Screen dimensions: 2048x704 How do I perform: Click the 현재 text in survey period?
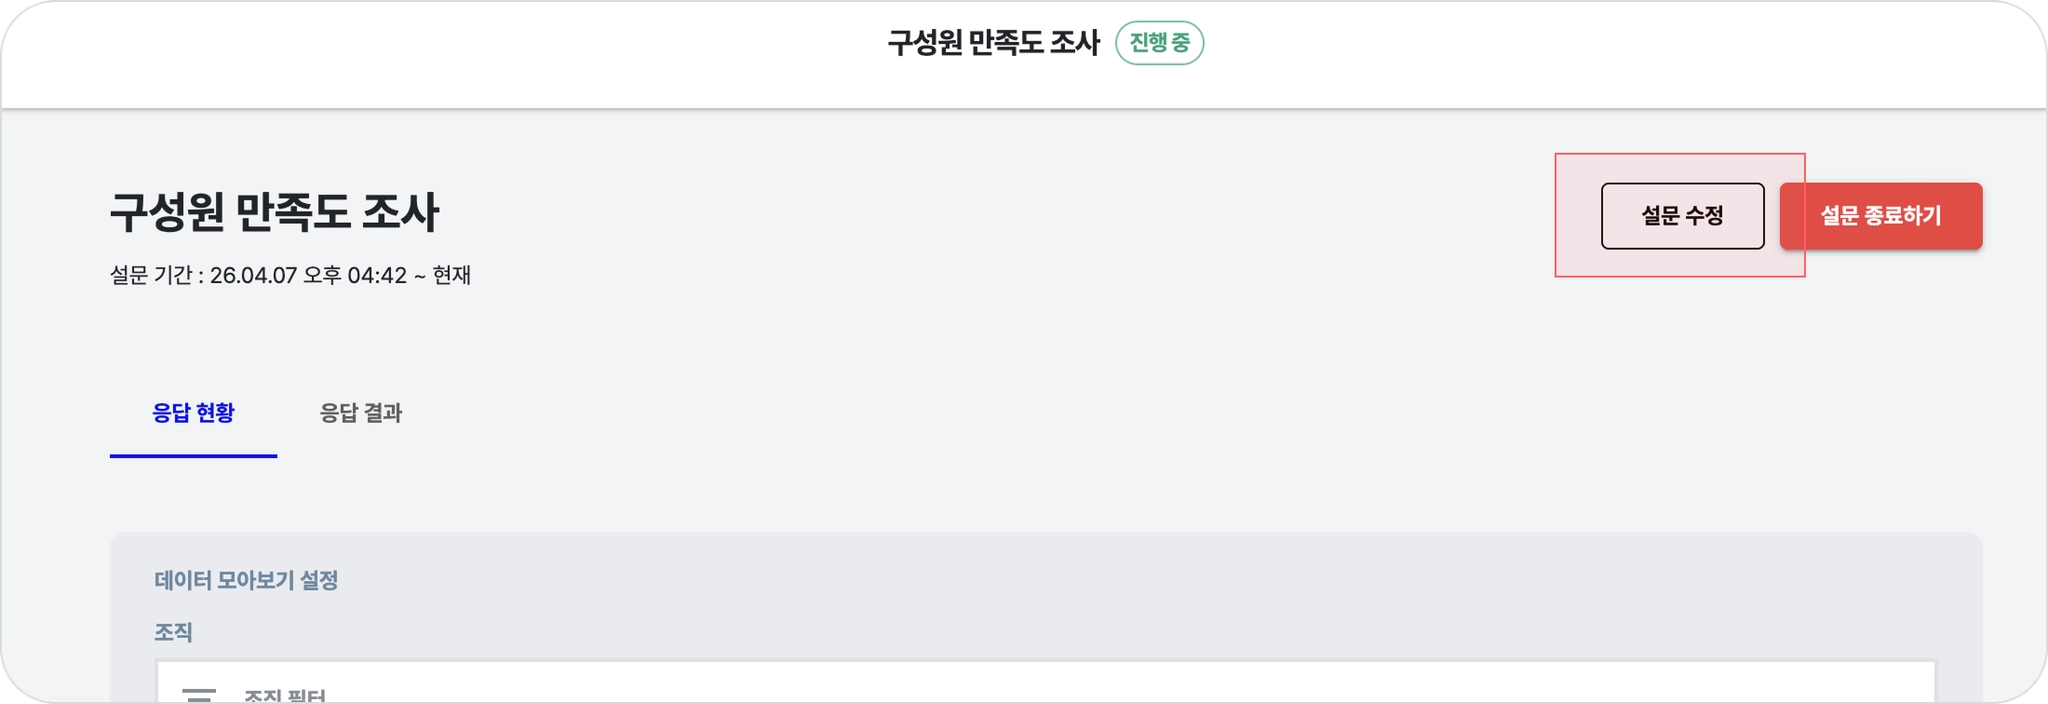(452, 275)
